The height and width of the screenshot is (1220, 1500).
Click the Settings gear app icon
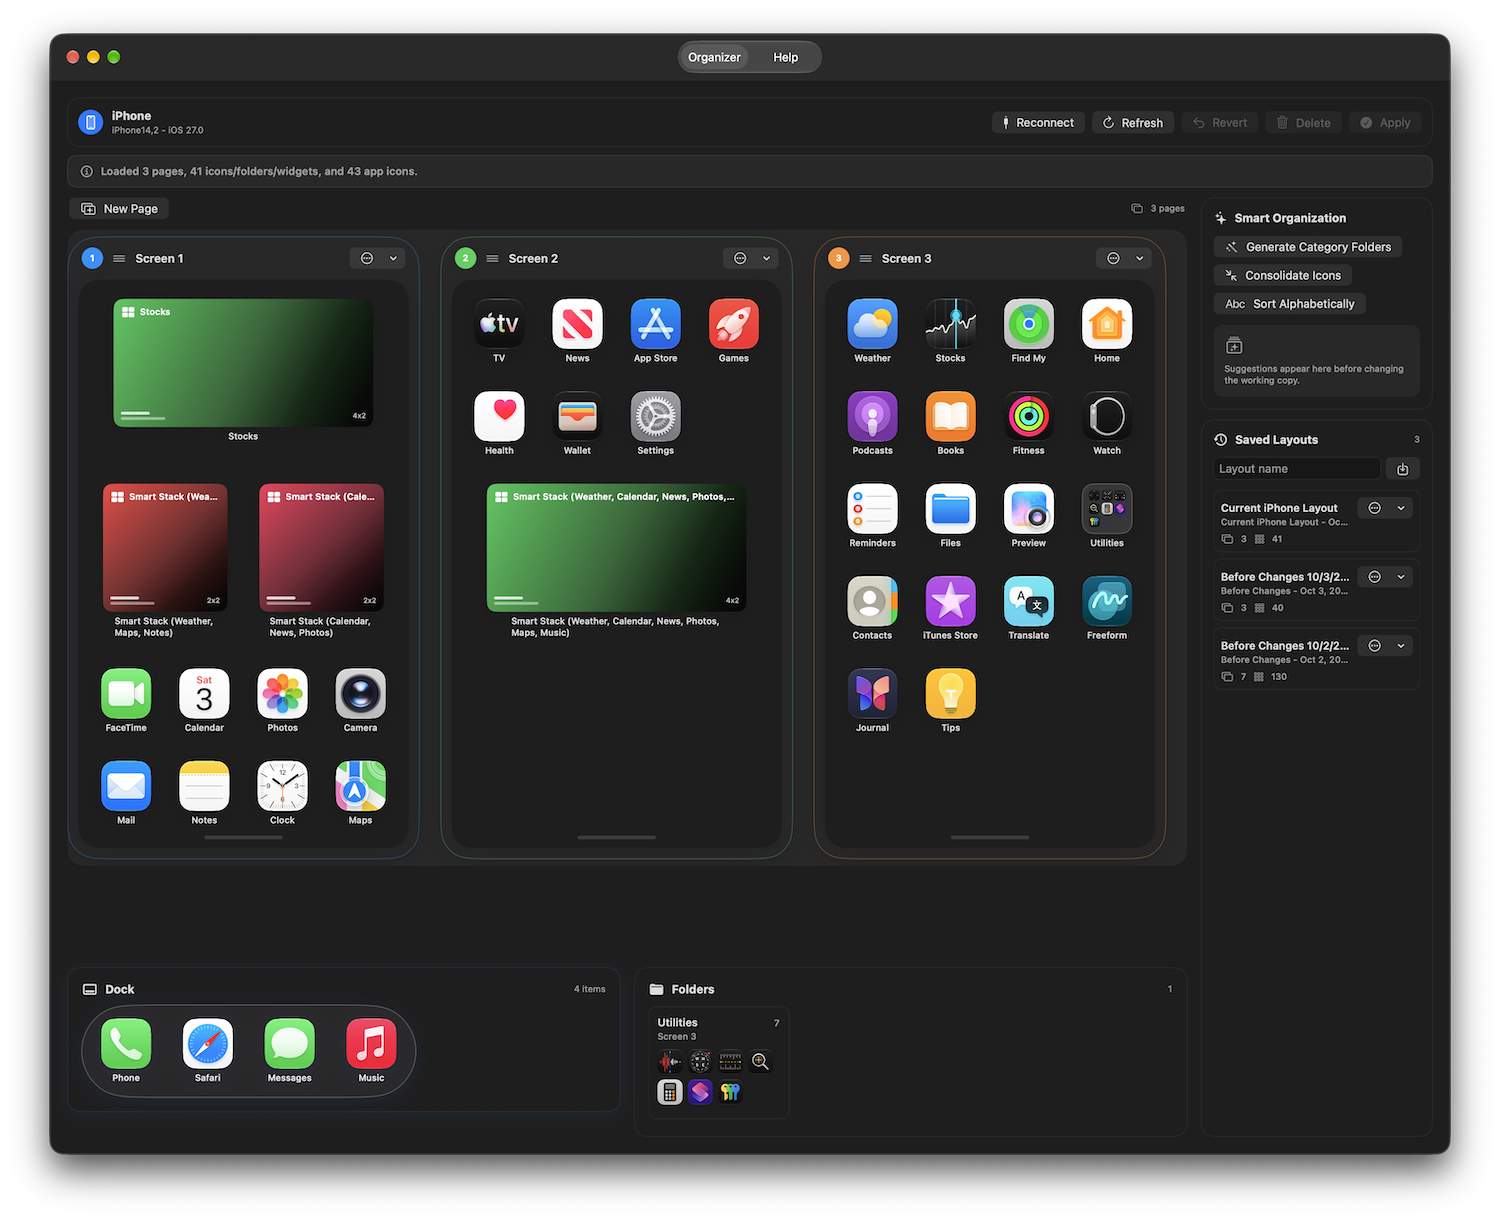656,416
